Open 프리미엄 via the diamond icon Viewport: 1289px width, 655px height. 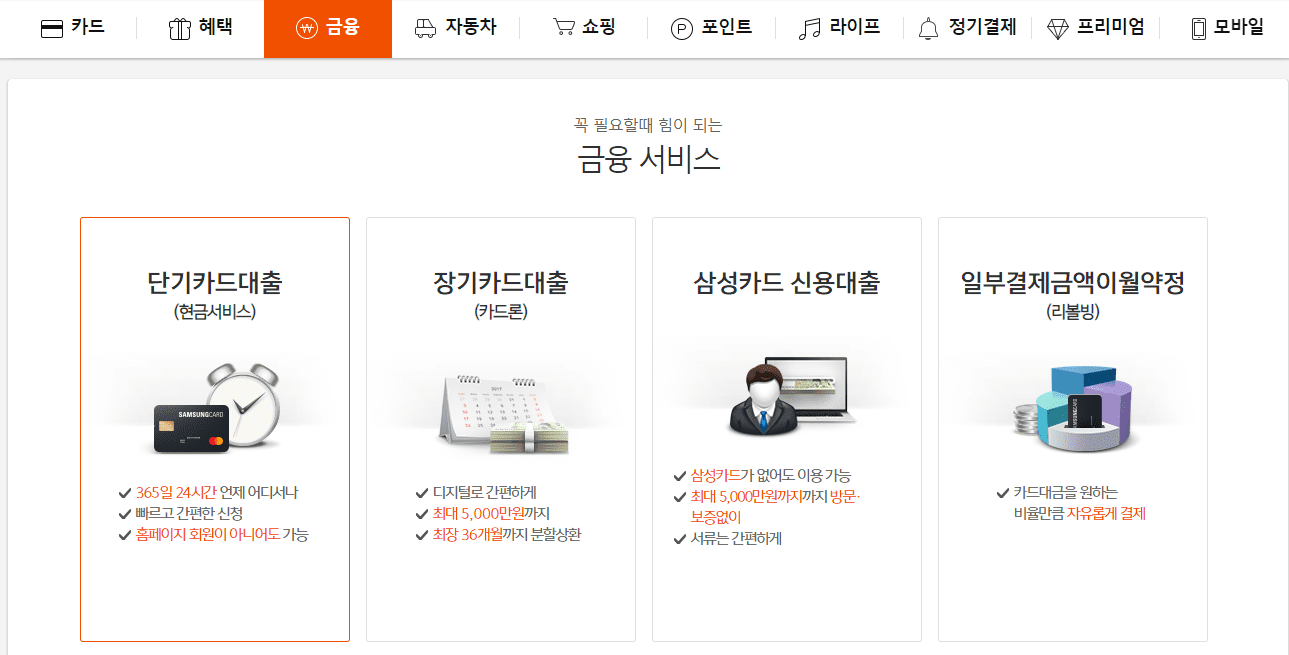(1055, 27)
